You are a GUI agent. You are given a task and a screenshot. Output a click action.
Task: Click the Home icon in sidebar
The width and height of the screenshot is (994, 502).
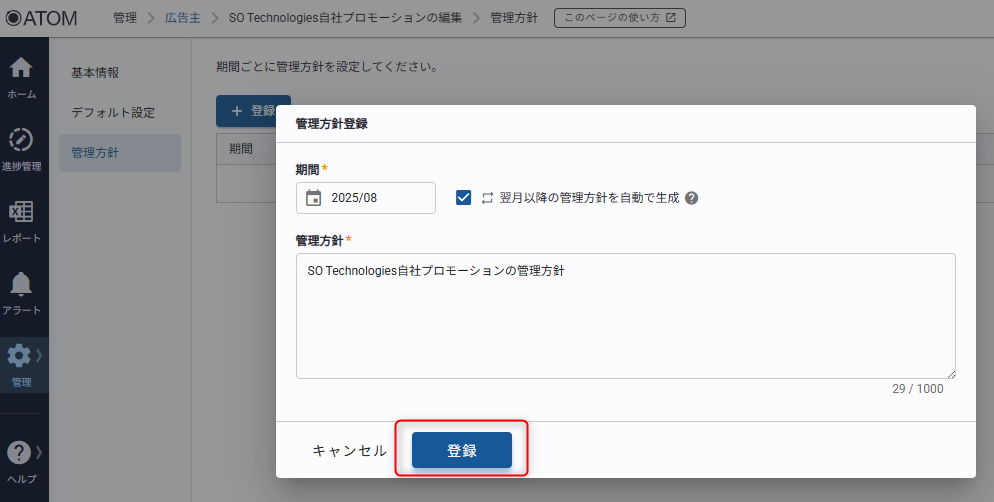click(21, 69)
